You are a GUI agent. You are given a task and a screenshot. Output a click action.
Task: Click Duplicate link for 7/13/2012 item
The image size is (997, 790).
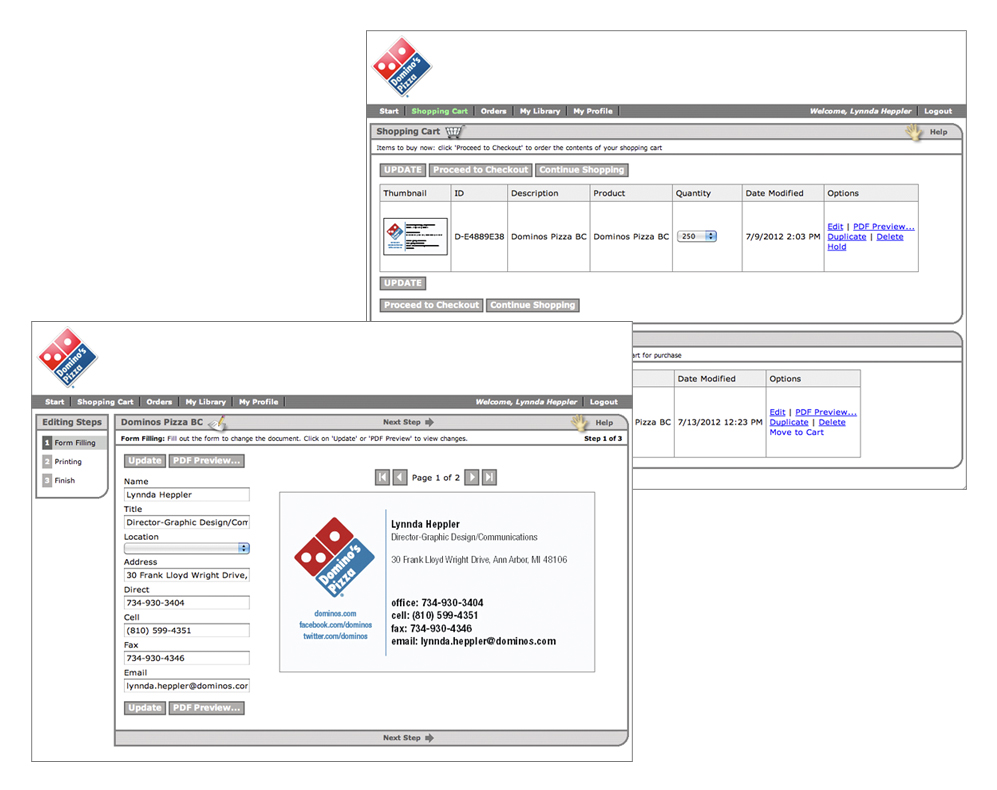(789, 422)
